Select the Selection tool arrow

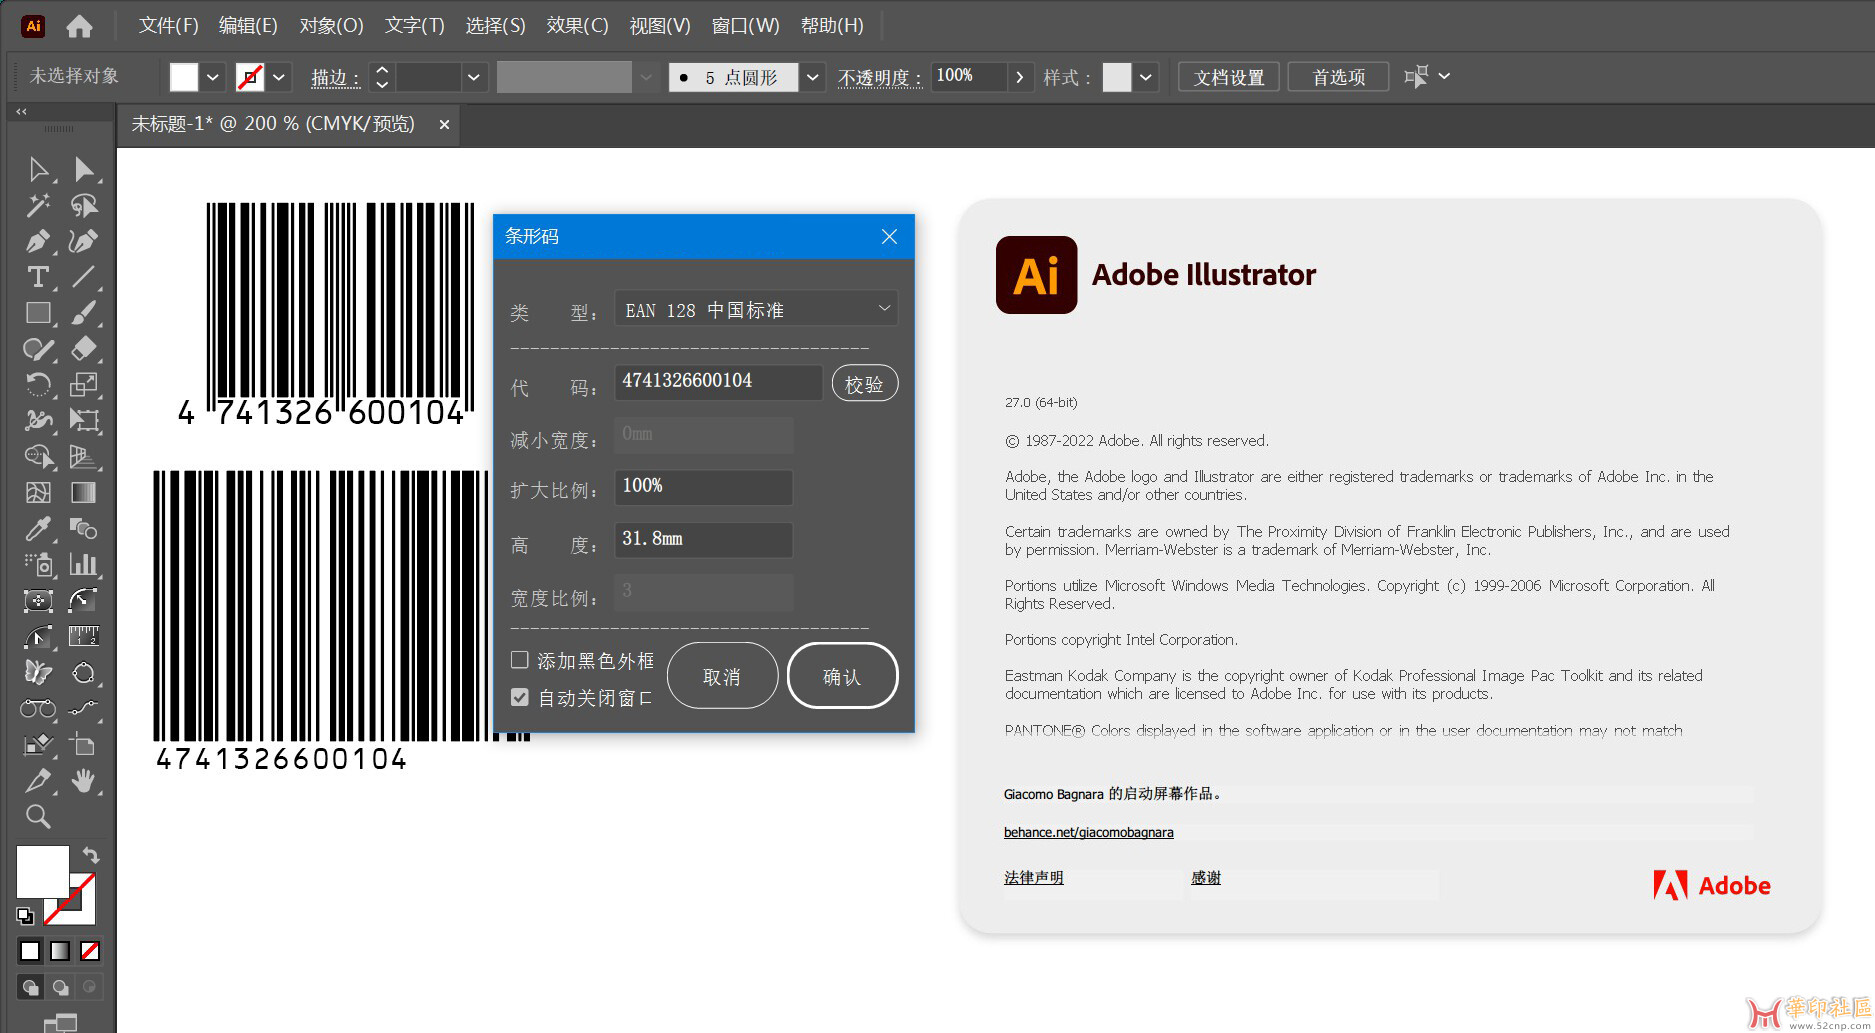coord(38,169)
